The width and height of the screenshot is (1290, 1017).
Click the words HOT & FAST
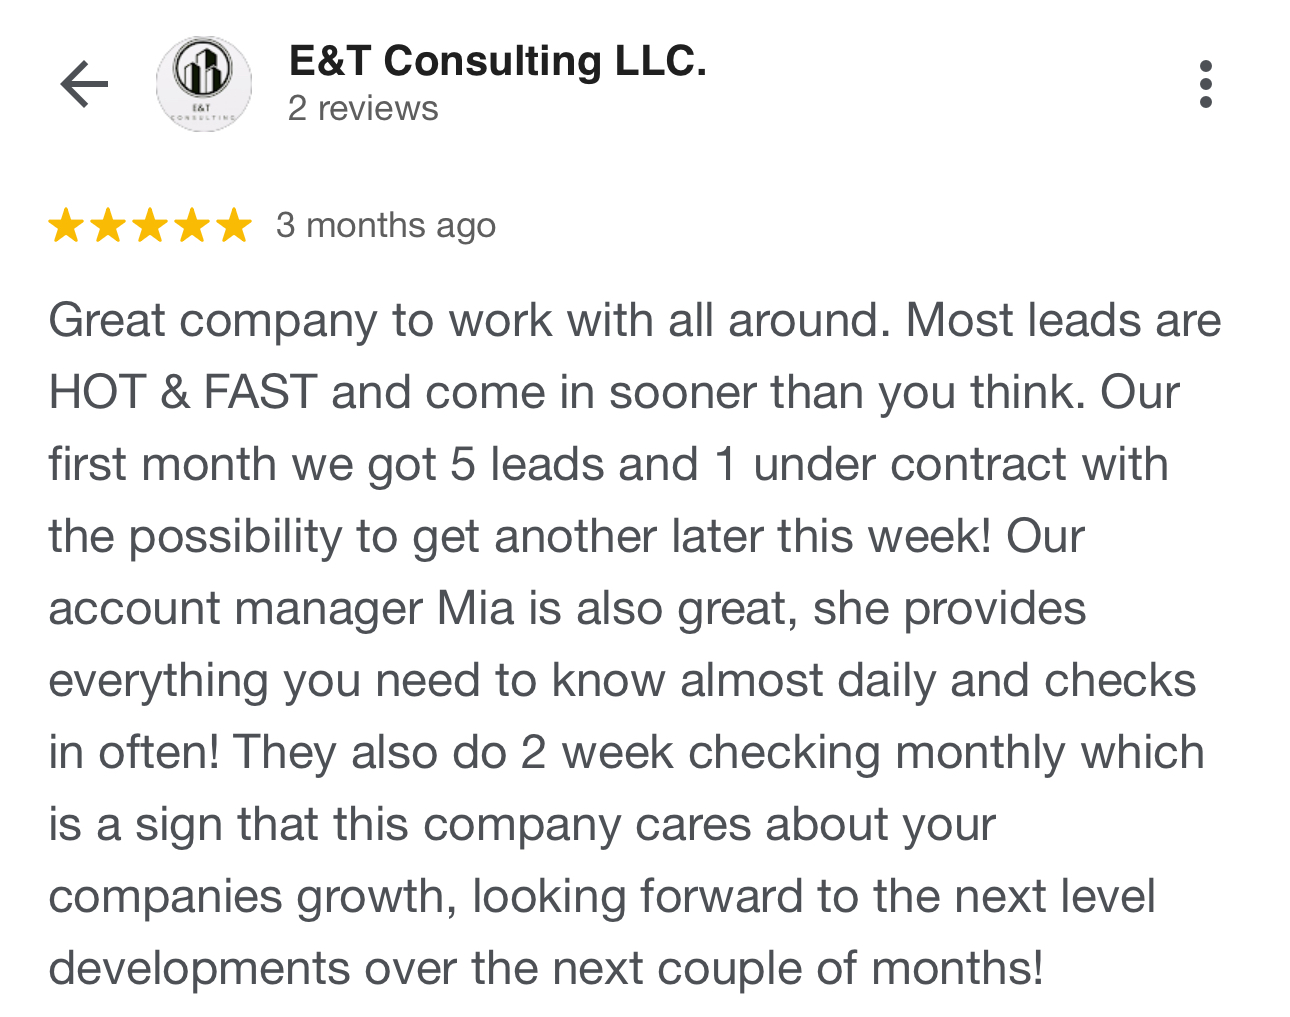coord(183,392)
